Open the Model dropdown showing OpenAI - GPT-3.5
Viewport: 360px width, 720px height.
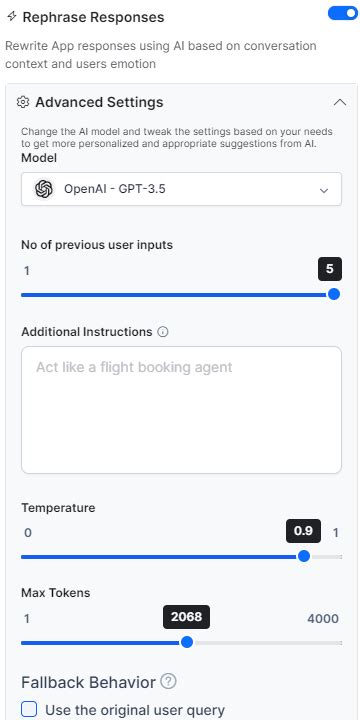pyautogui.click(x=181, y=189)
